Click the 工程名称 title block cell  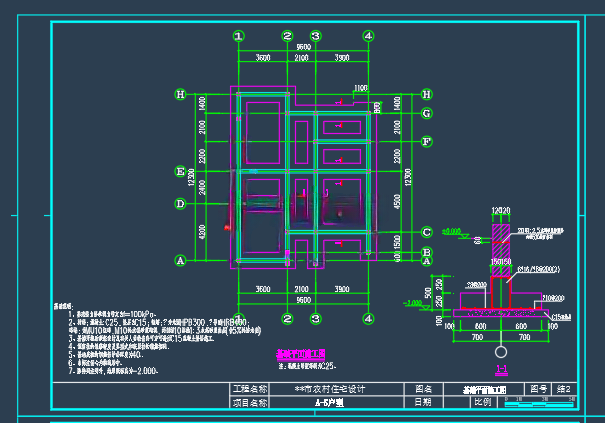tap(250, 389)
